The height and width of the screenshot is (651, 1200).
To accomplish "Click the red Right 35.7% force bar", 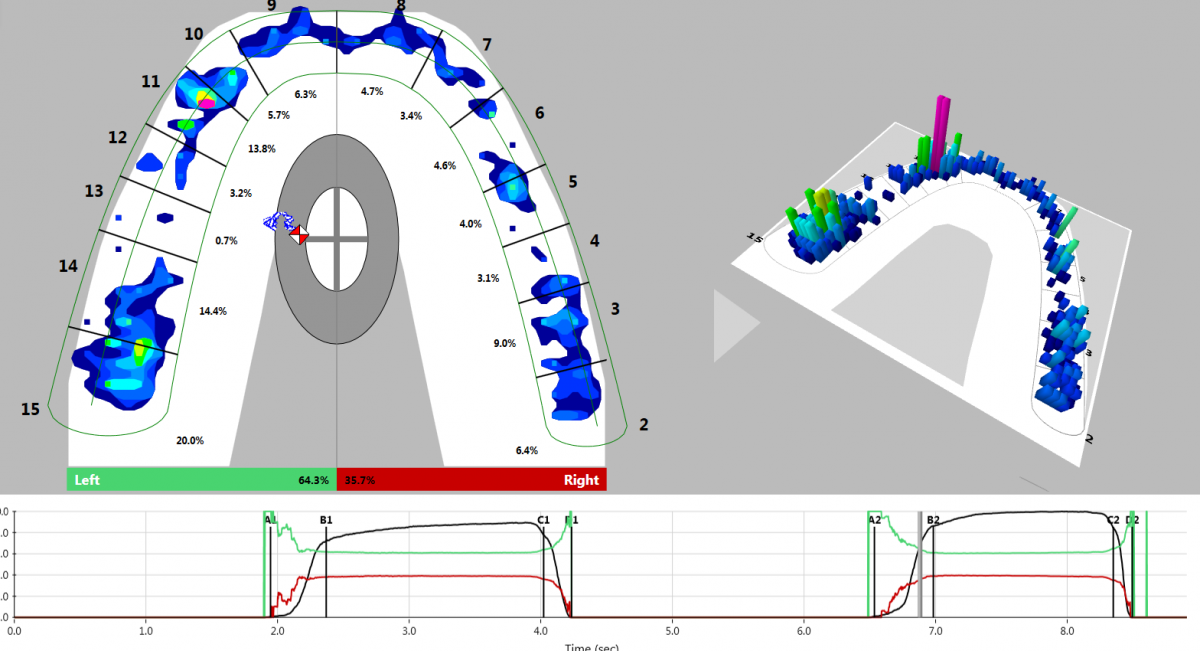I will pyautogui.click(x=470, y=480).
